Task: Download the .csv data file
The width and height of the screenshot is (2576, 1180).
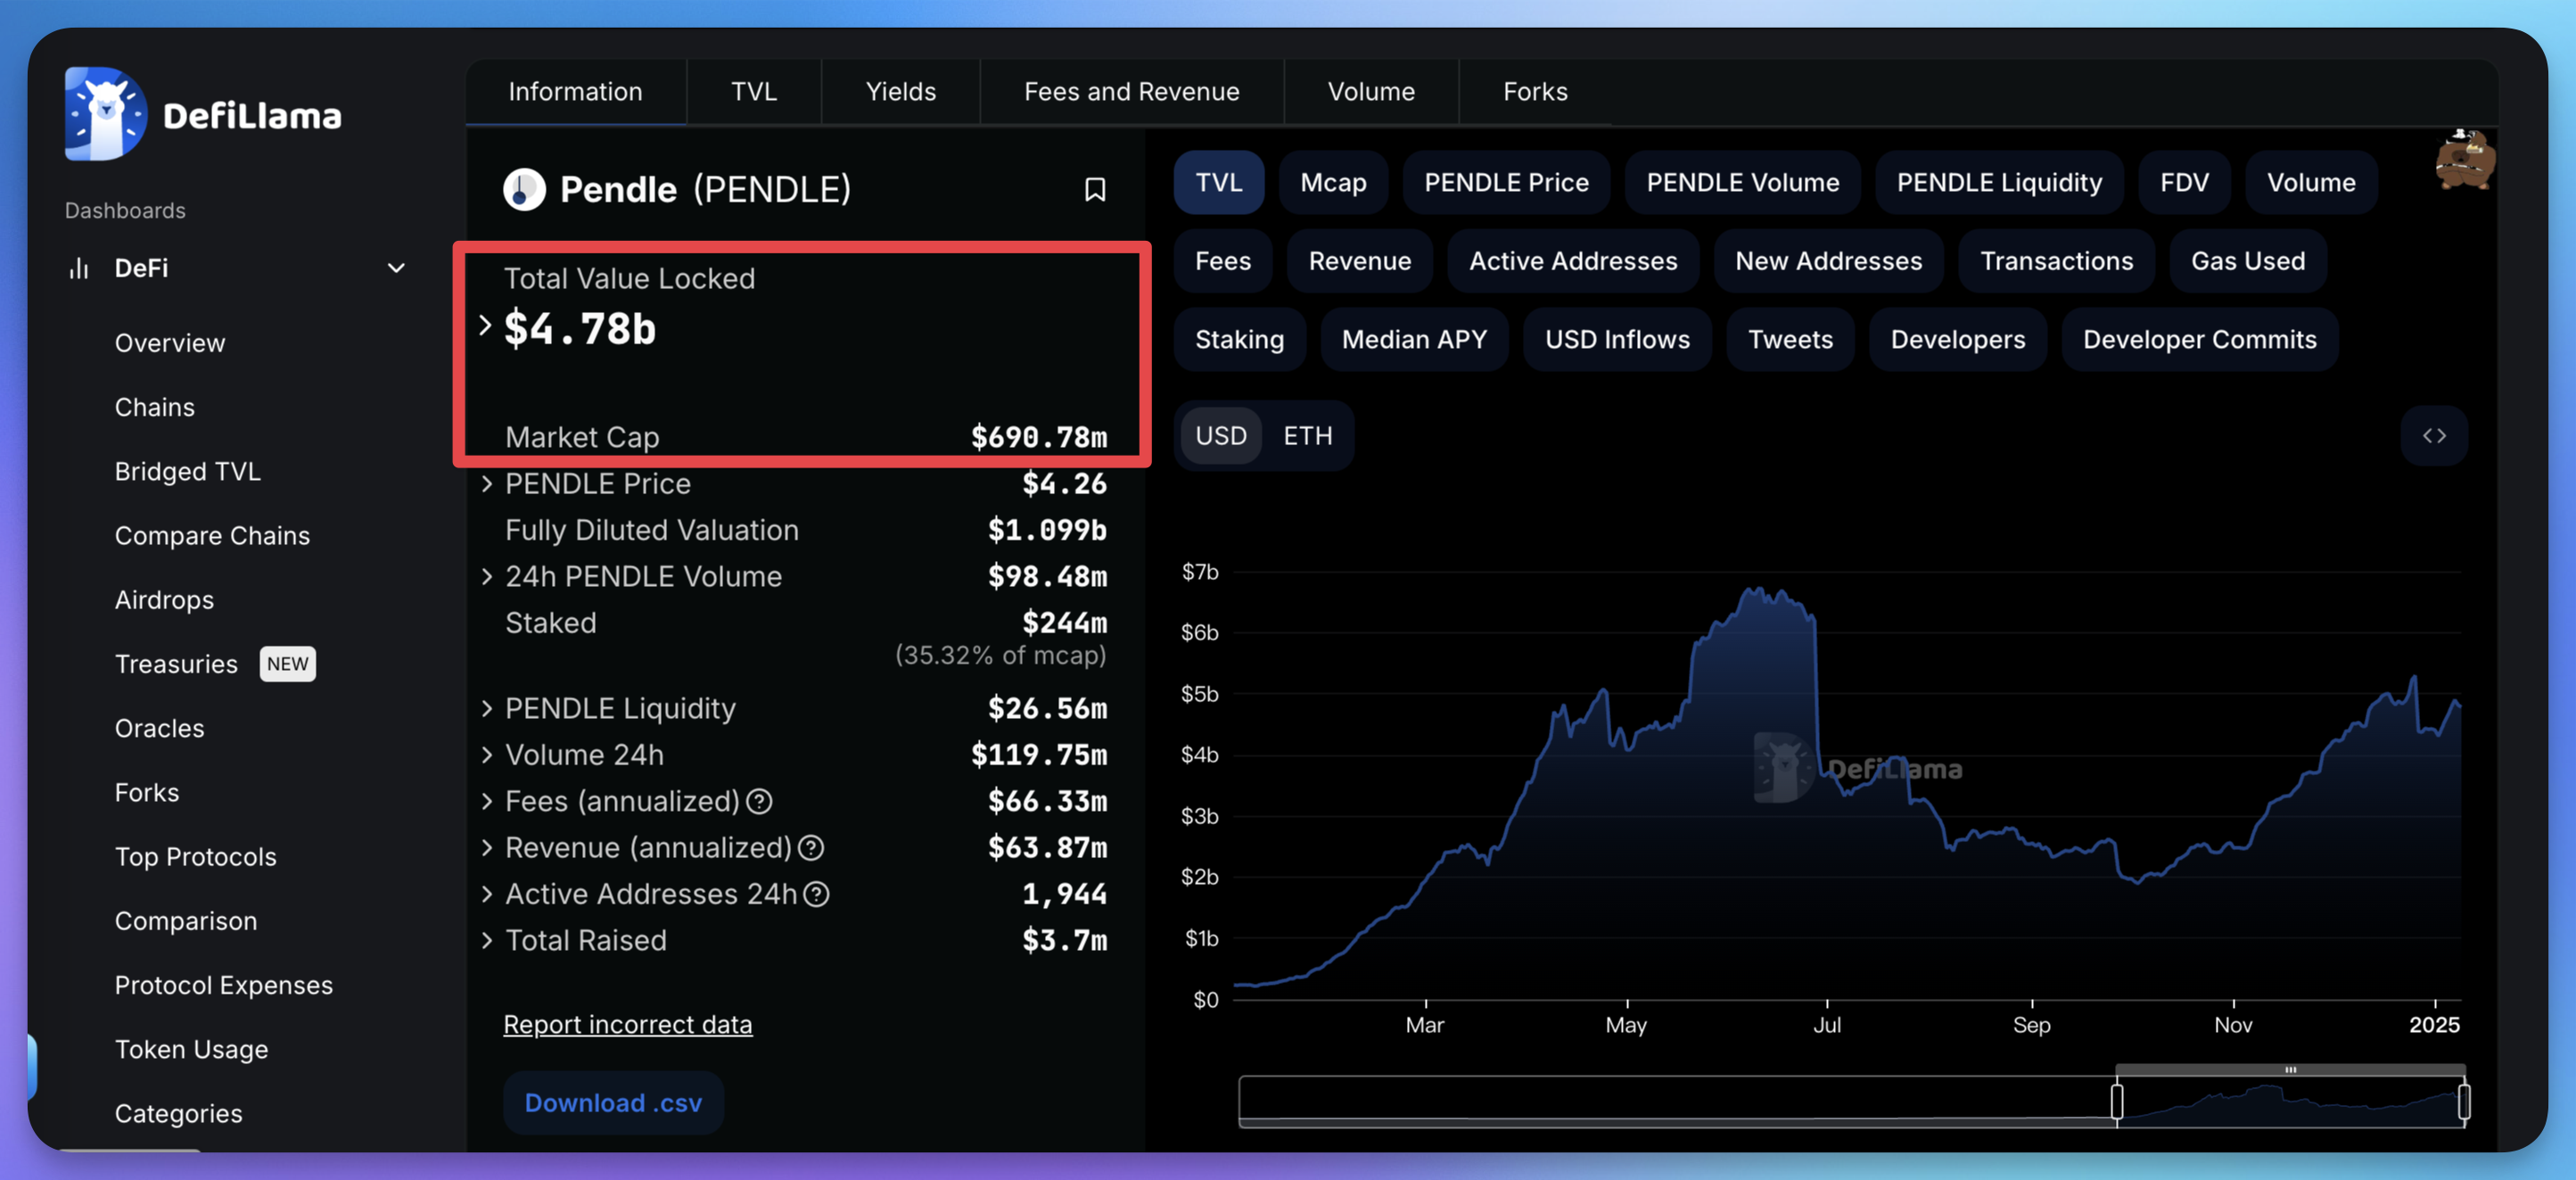Action: point(613,1103)
